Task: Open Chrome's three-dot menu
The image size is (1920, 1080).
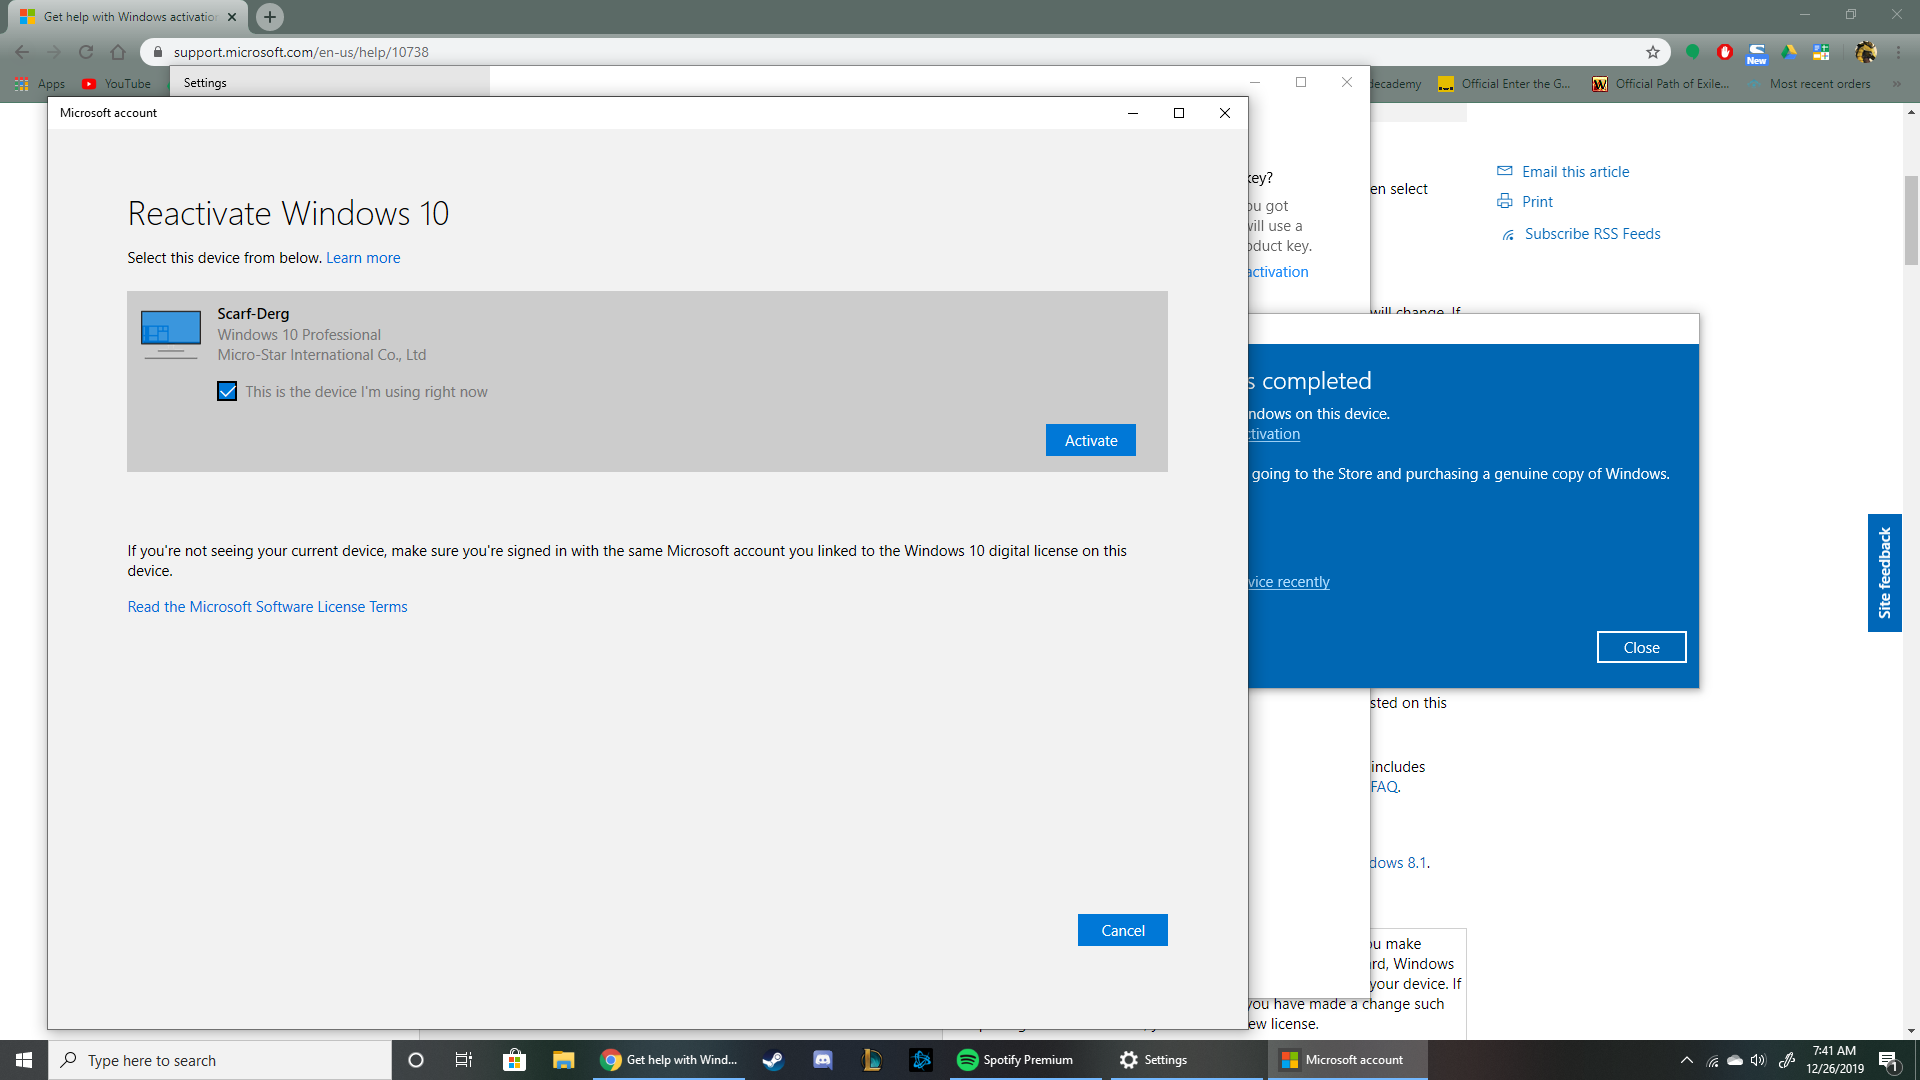Action: 1898,52
